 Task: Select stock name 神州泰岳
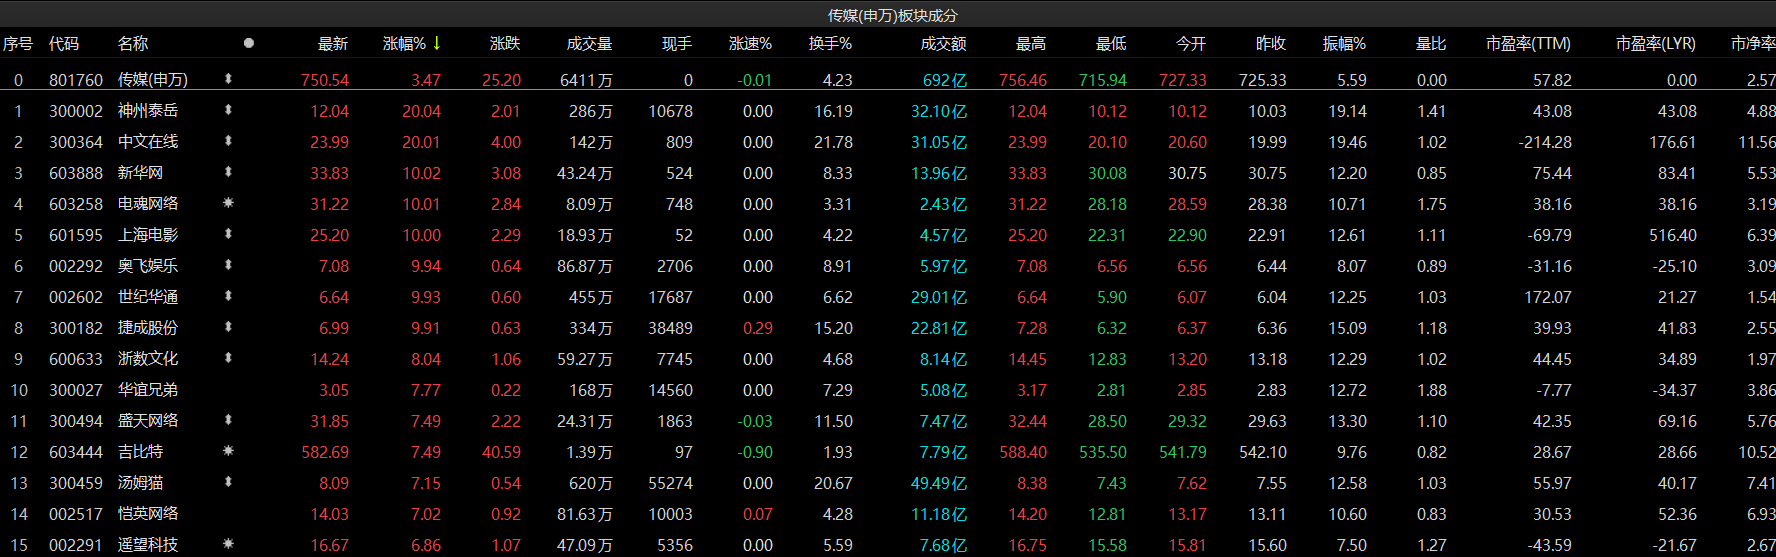pos(148,111)
